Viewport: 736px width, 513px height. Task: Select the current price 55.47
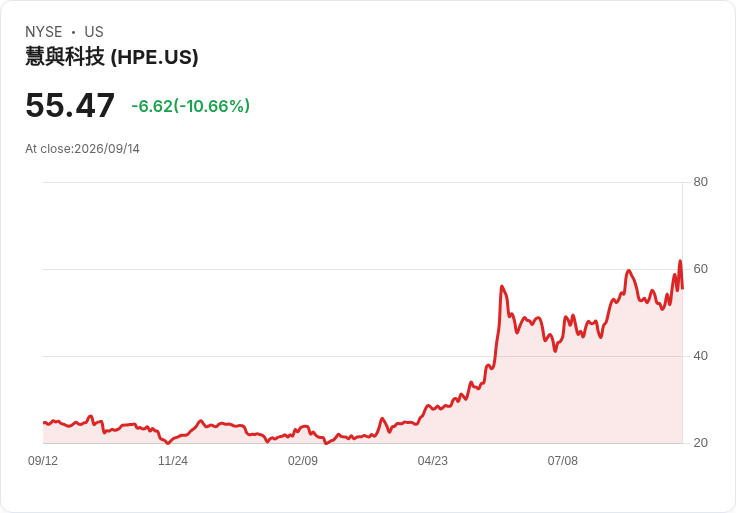[70, 105]
